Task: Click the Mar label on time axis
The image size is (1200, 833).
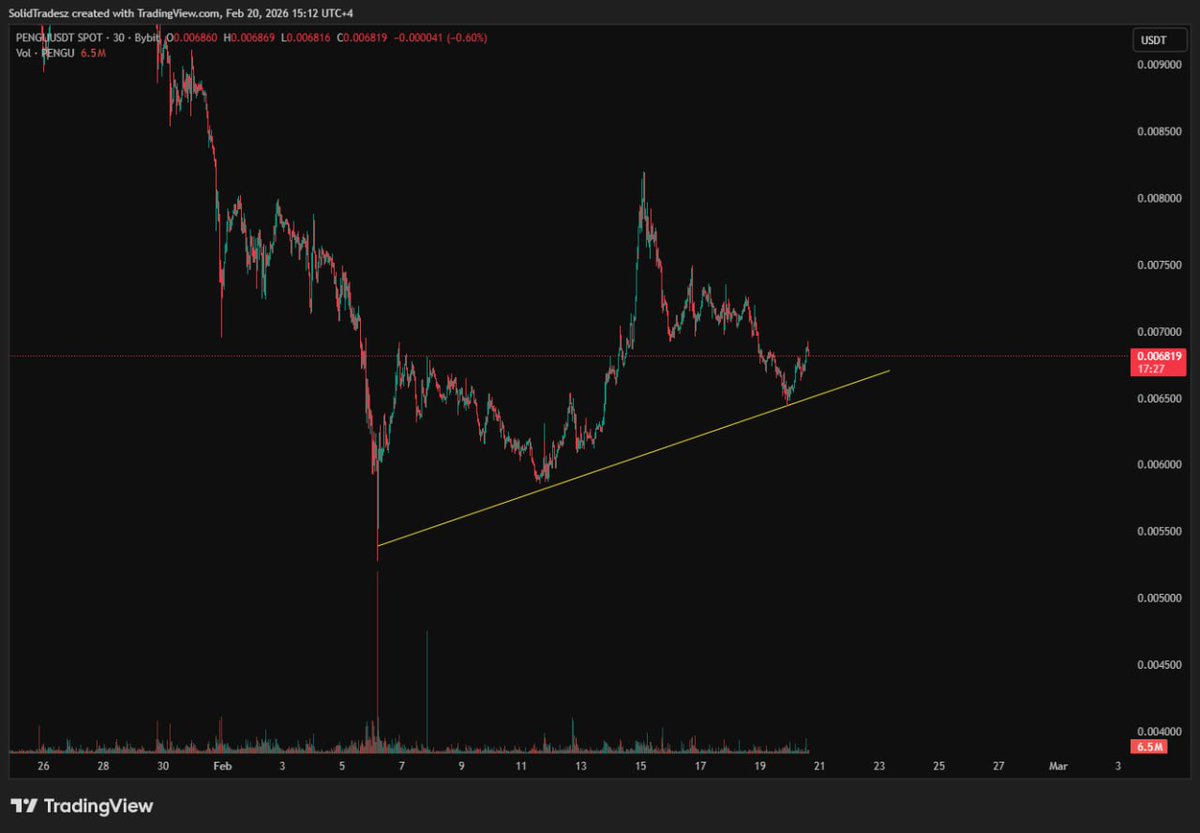Action: (1058, 766)
